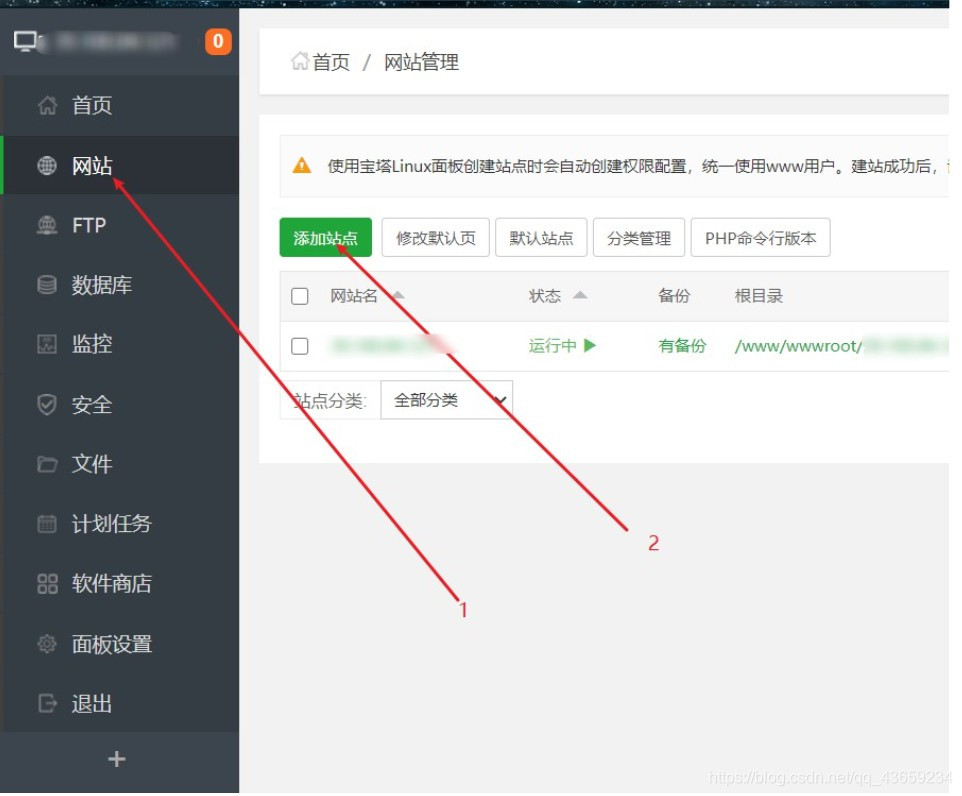Click the 有备份 backup link
Viewport: 962px width, 796px height.
point(682,346)
